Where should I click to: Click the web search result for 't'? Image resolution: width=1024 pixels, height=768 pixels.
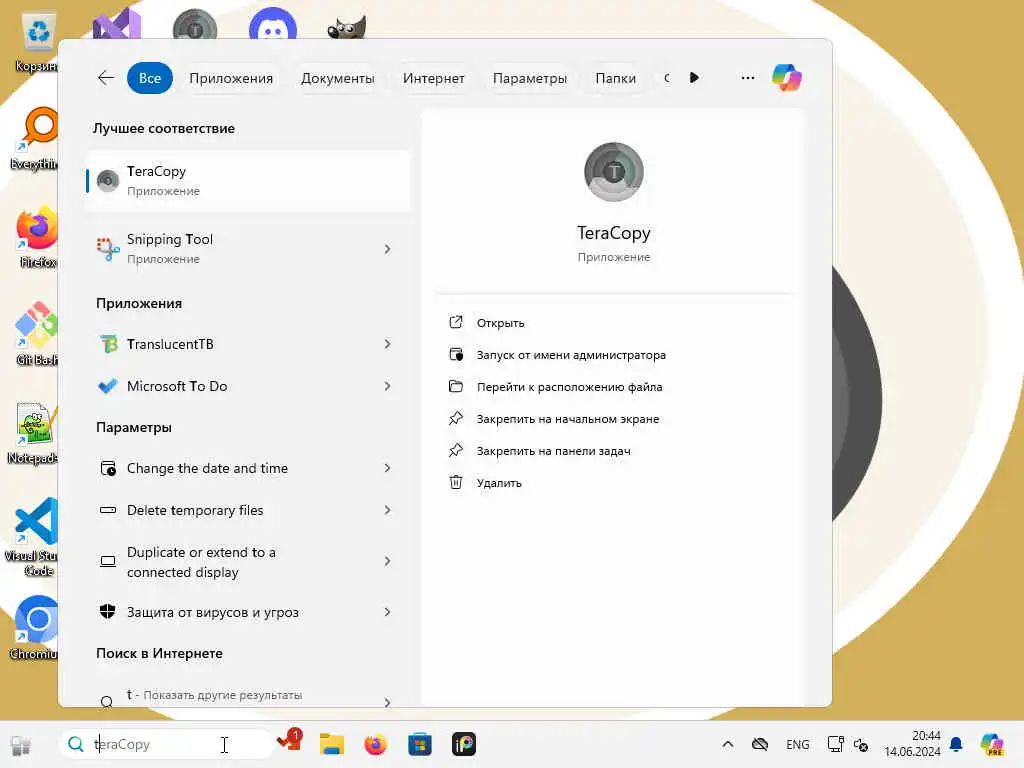[248, 697]
